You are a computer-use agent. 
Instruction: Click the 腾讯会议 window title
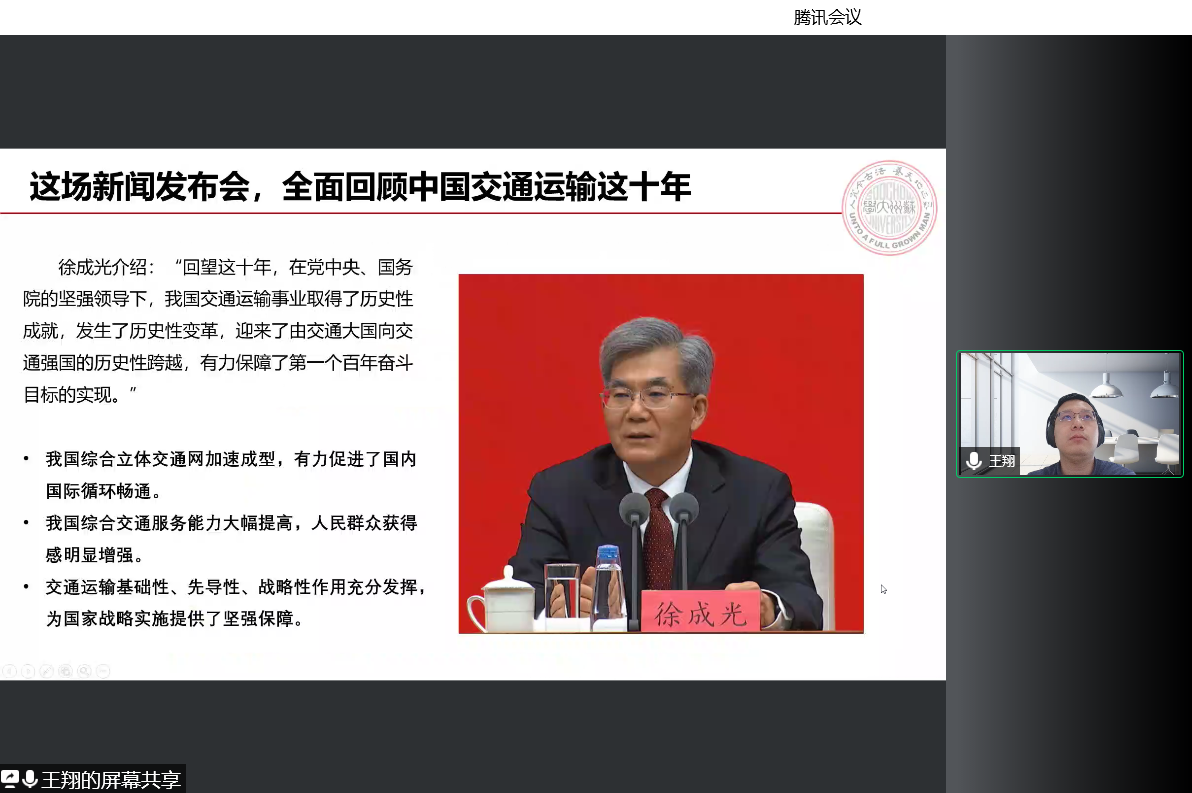pyautogui.click(x=827, y=17)
